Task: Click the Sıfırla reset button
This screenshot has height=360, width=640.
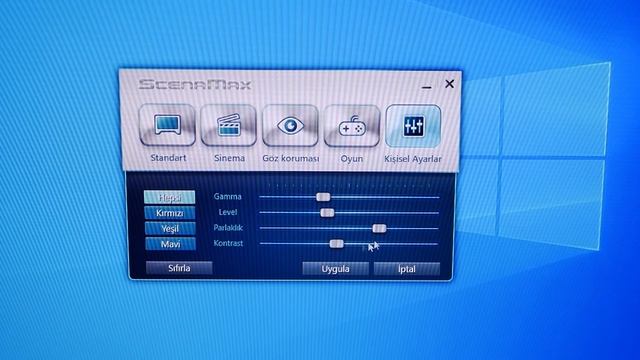Action: [x=179, y=268]
